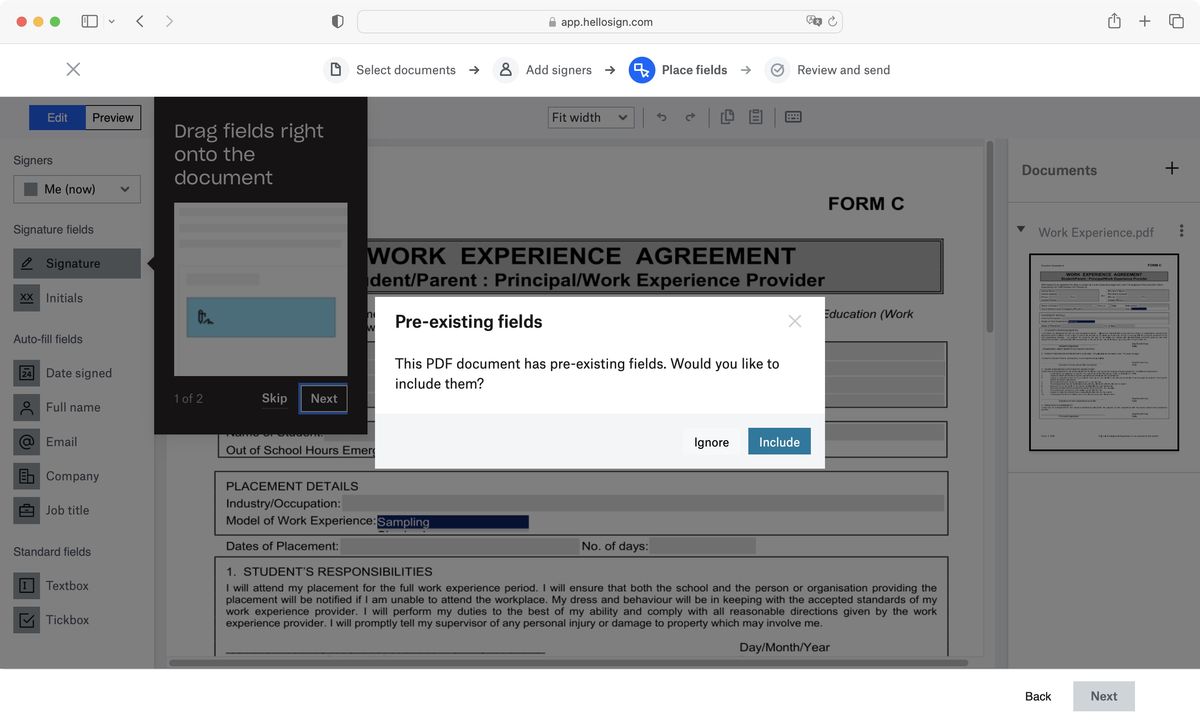This screenshot has height=723, width=1200.
Task: Select the Textbox standard field
Action: click(76, 585)
